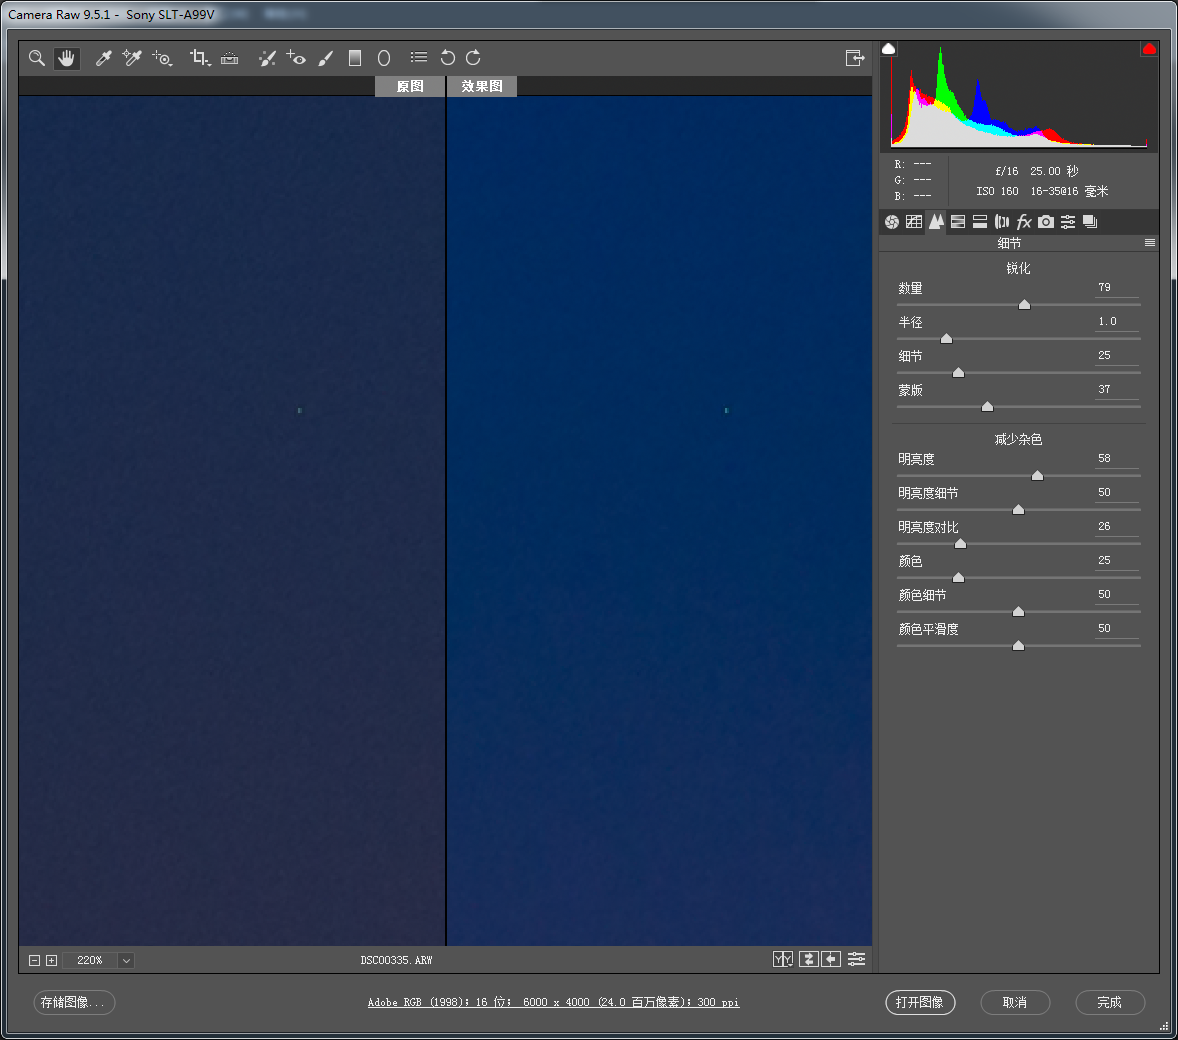Cycle the before/after view mode button
This screenshot has height=1040, width=1178.
coord(782,959)
